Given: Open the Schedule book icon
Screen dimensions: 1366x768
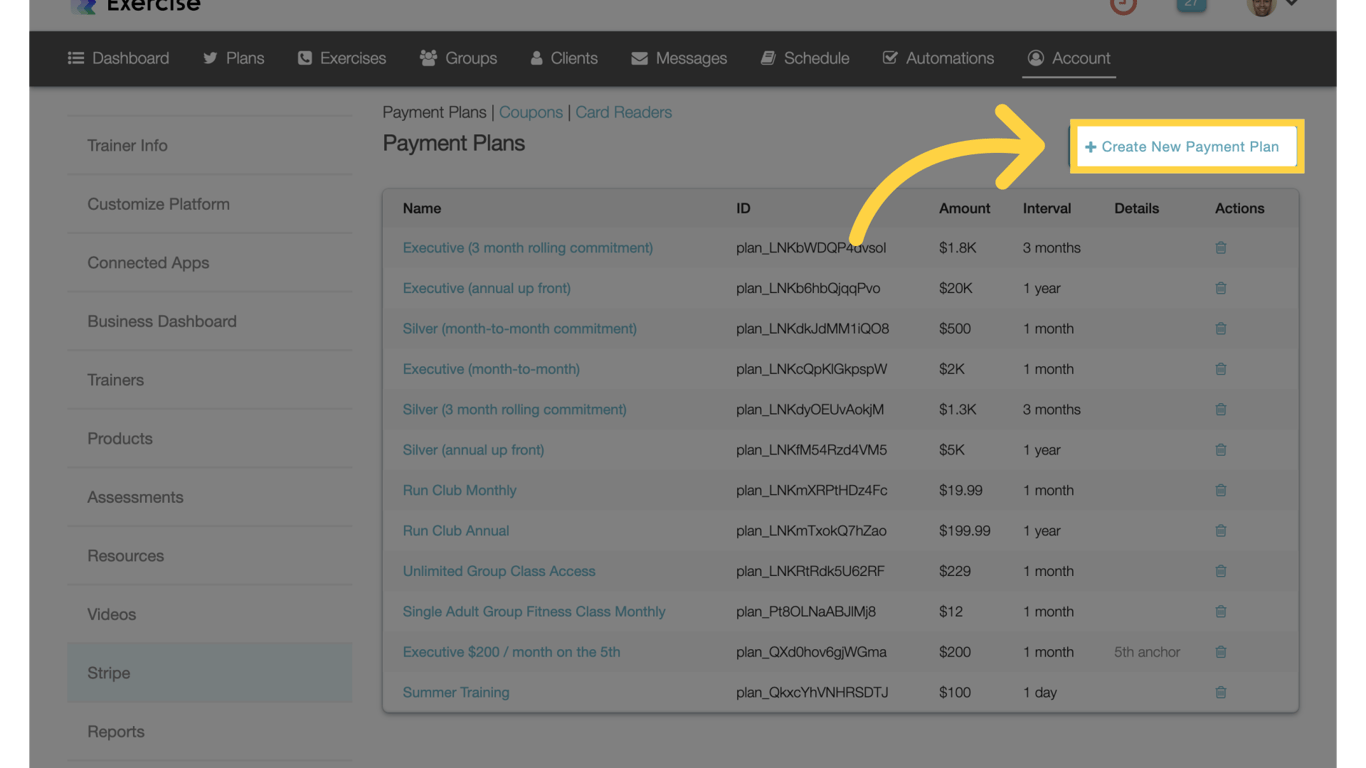Looking at the screenshot, I should click(x=766, y=58).
